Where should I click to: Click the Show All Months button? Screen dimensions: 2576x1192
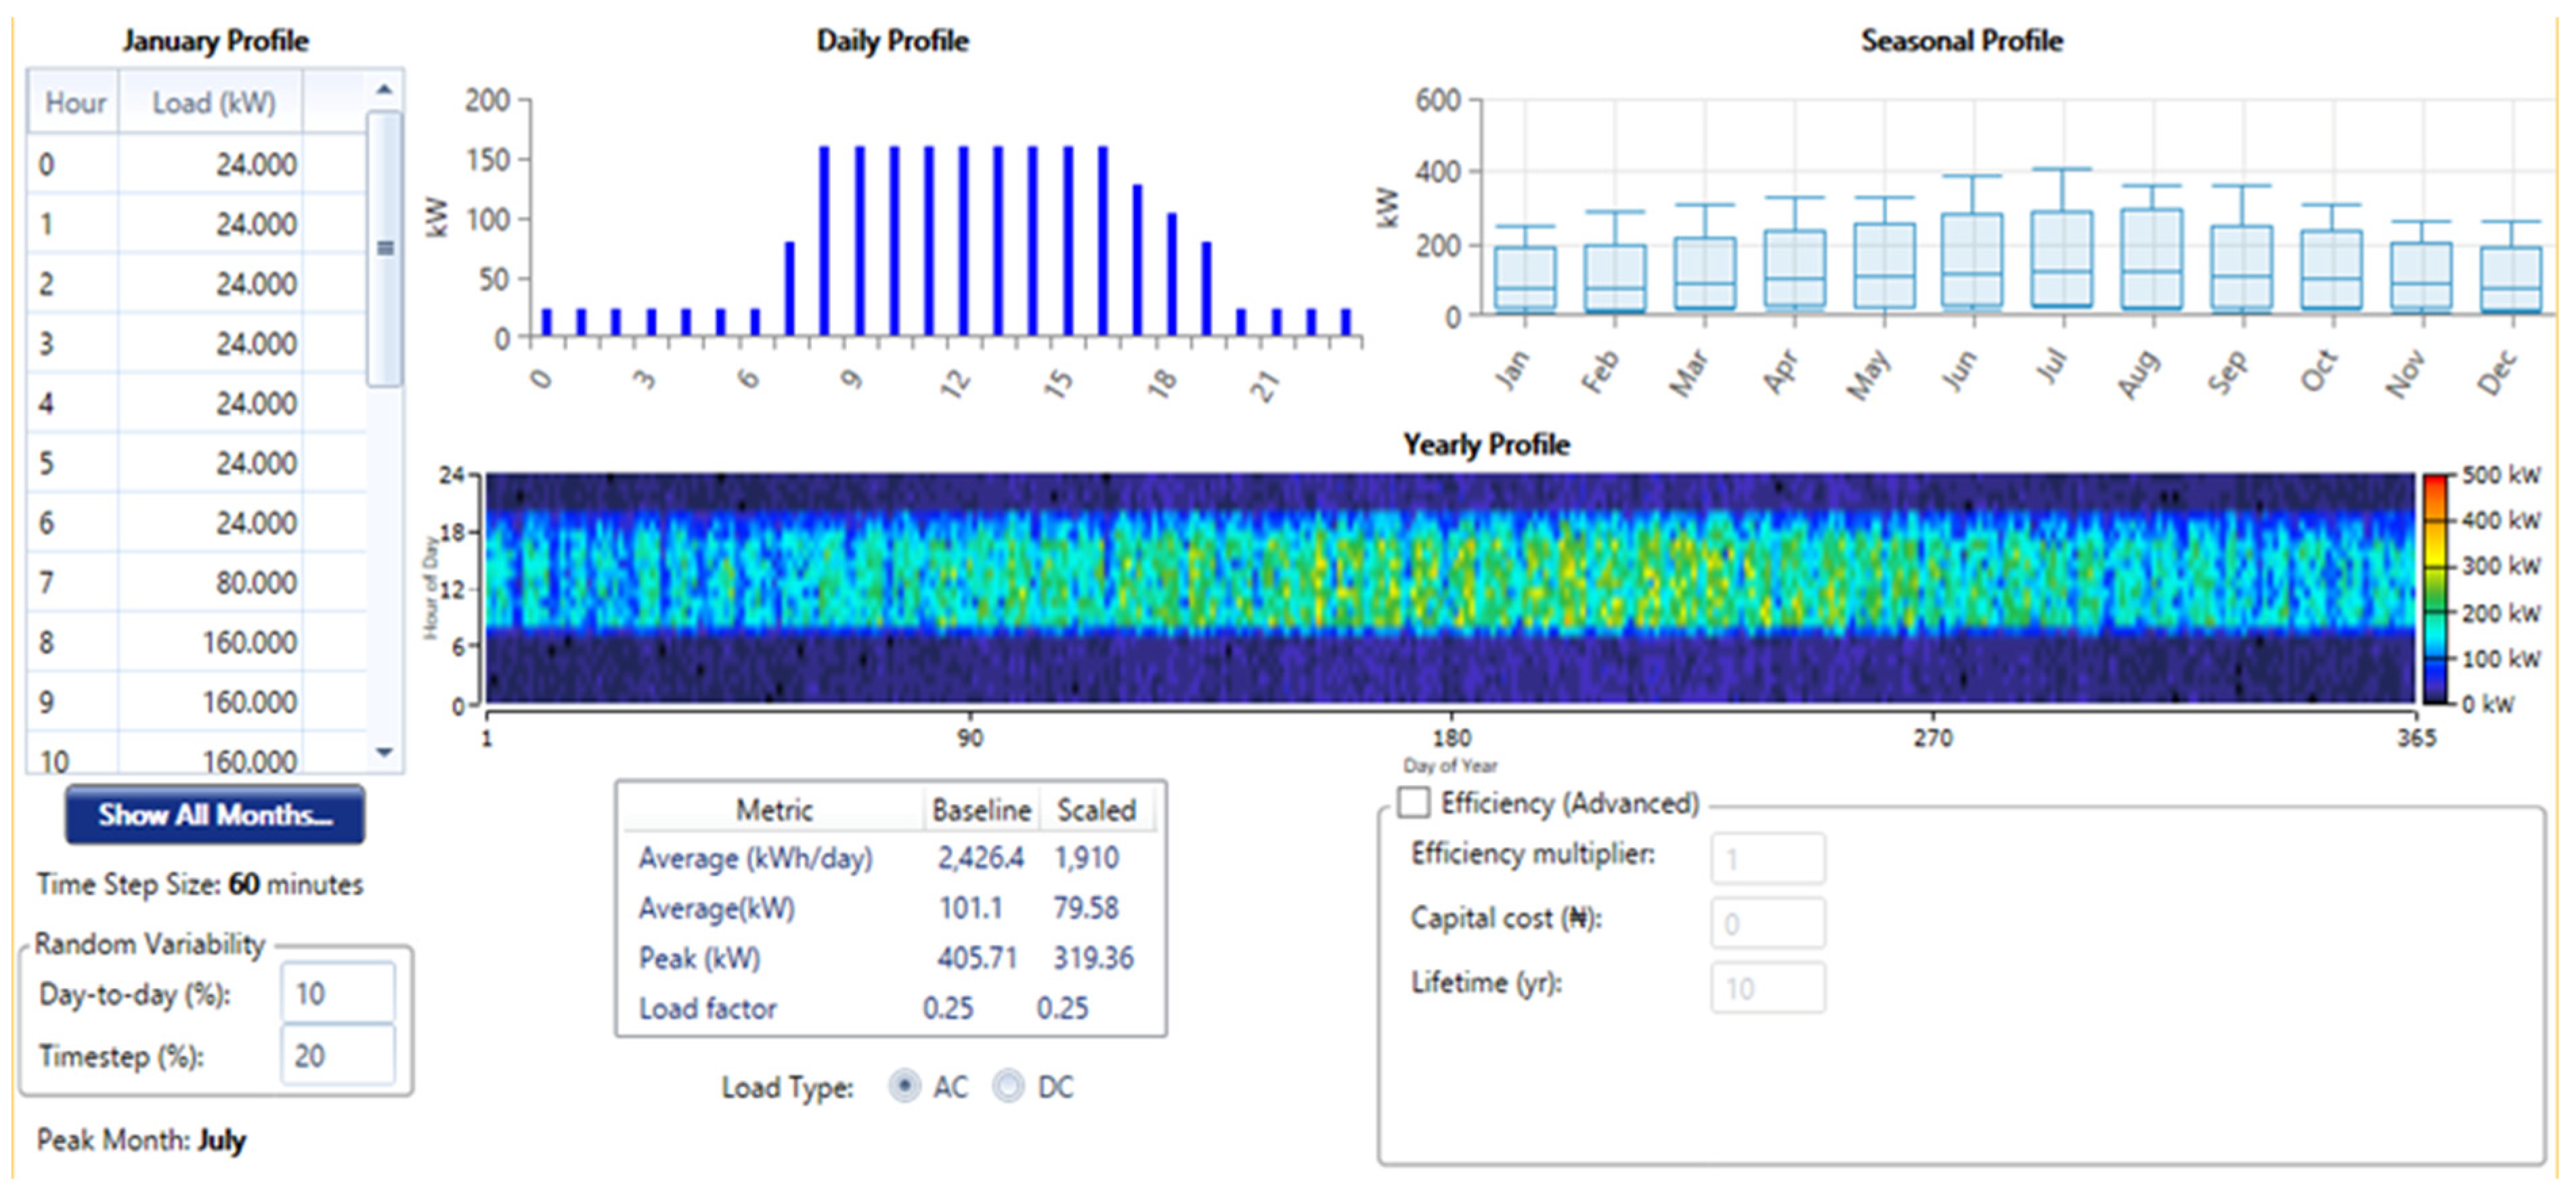pos(215,815)
